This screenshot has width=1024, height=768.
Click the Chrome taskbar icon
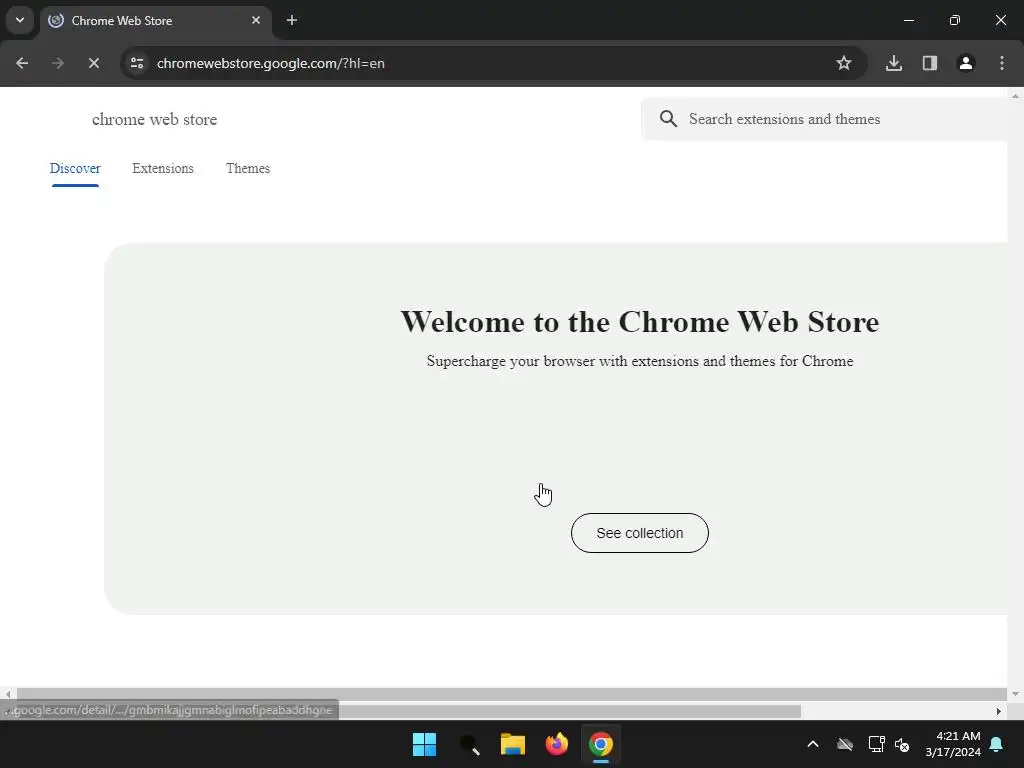pyautogui.click(x=601, y=744)
